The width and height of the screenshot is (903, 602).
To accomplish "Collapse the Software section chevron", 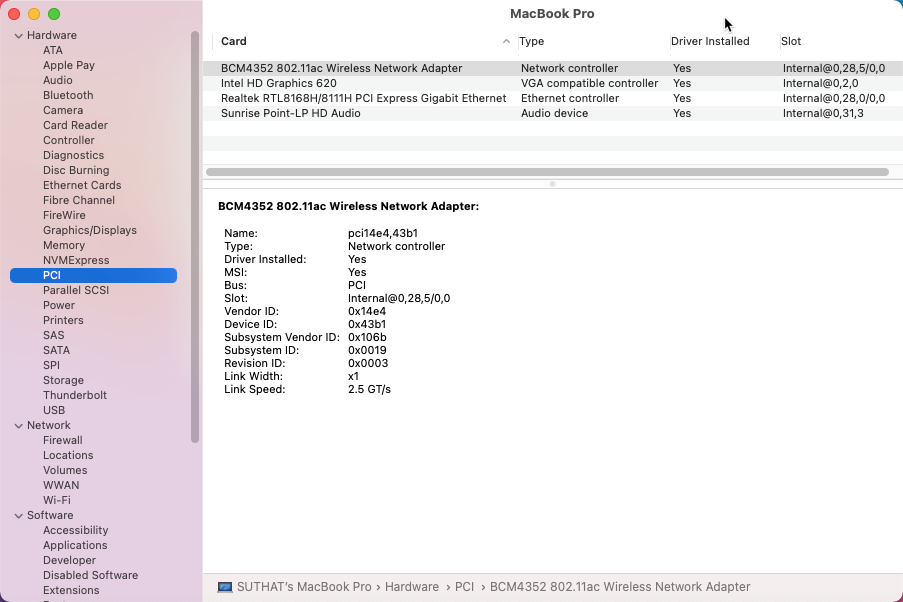I will coord(19,516).
